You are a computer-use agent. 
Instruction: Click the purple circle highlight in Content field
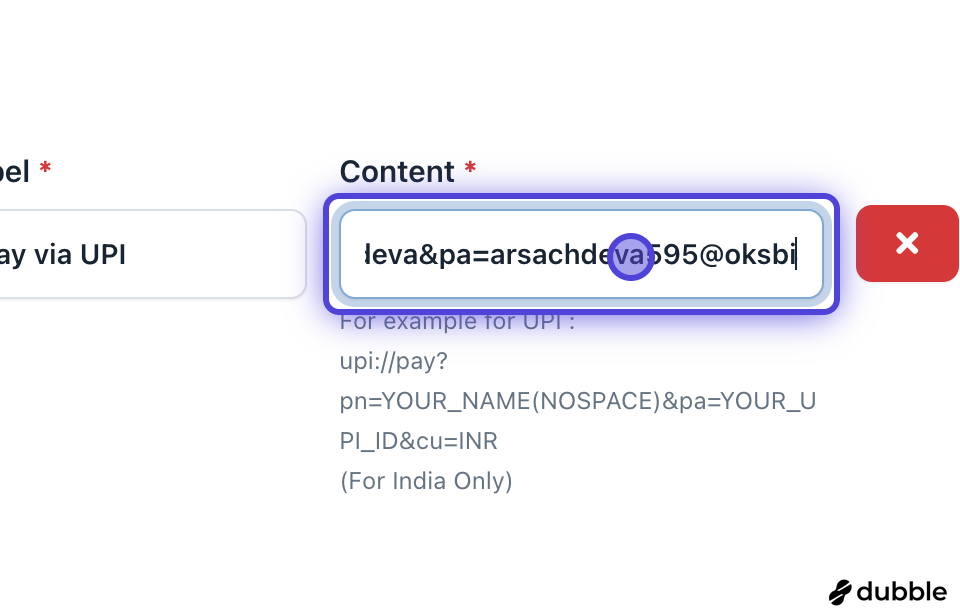point(631,256)
